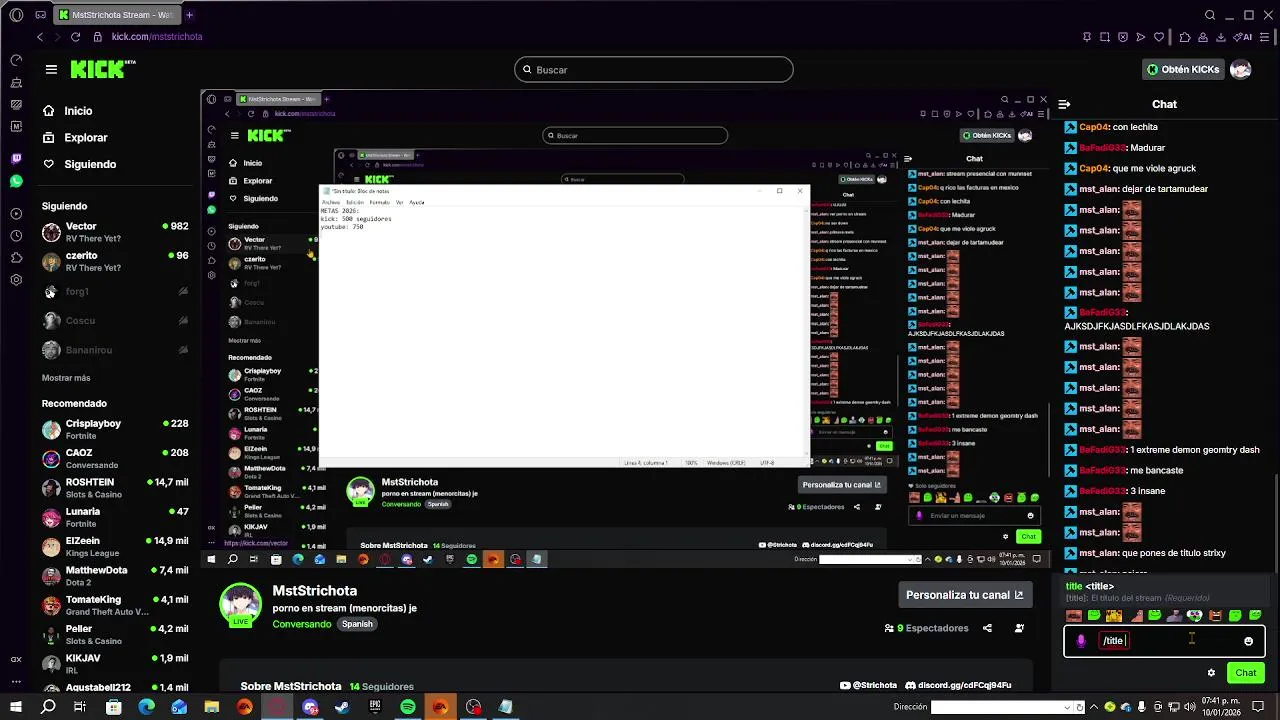Open WhatsApp in the Opera GX sidebar
The height and width of the screenshot is (720, 1280).
(x=16, y=181)
